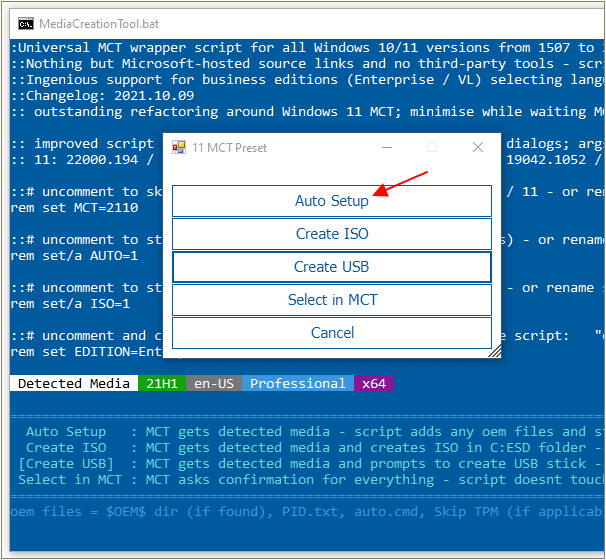Click the 'outstanding refactoring around Windows 11' line
Viewport: 606px width, 560px height.
point(307,112)
